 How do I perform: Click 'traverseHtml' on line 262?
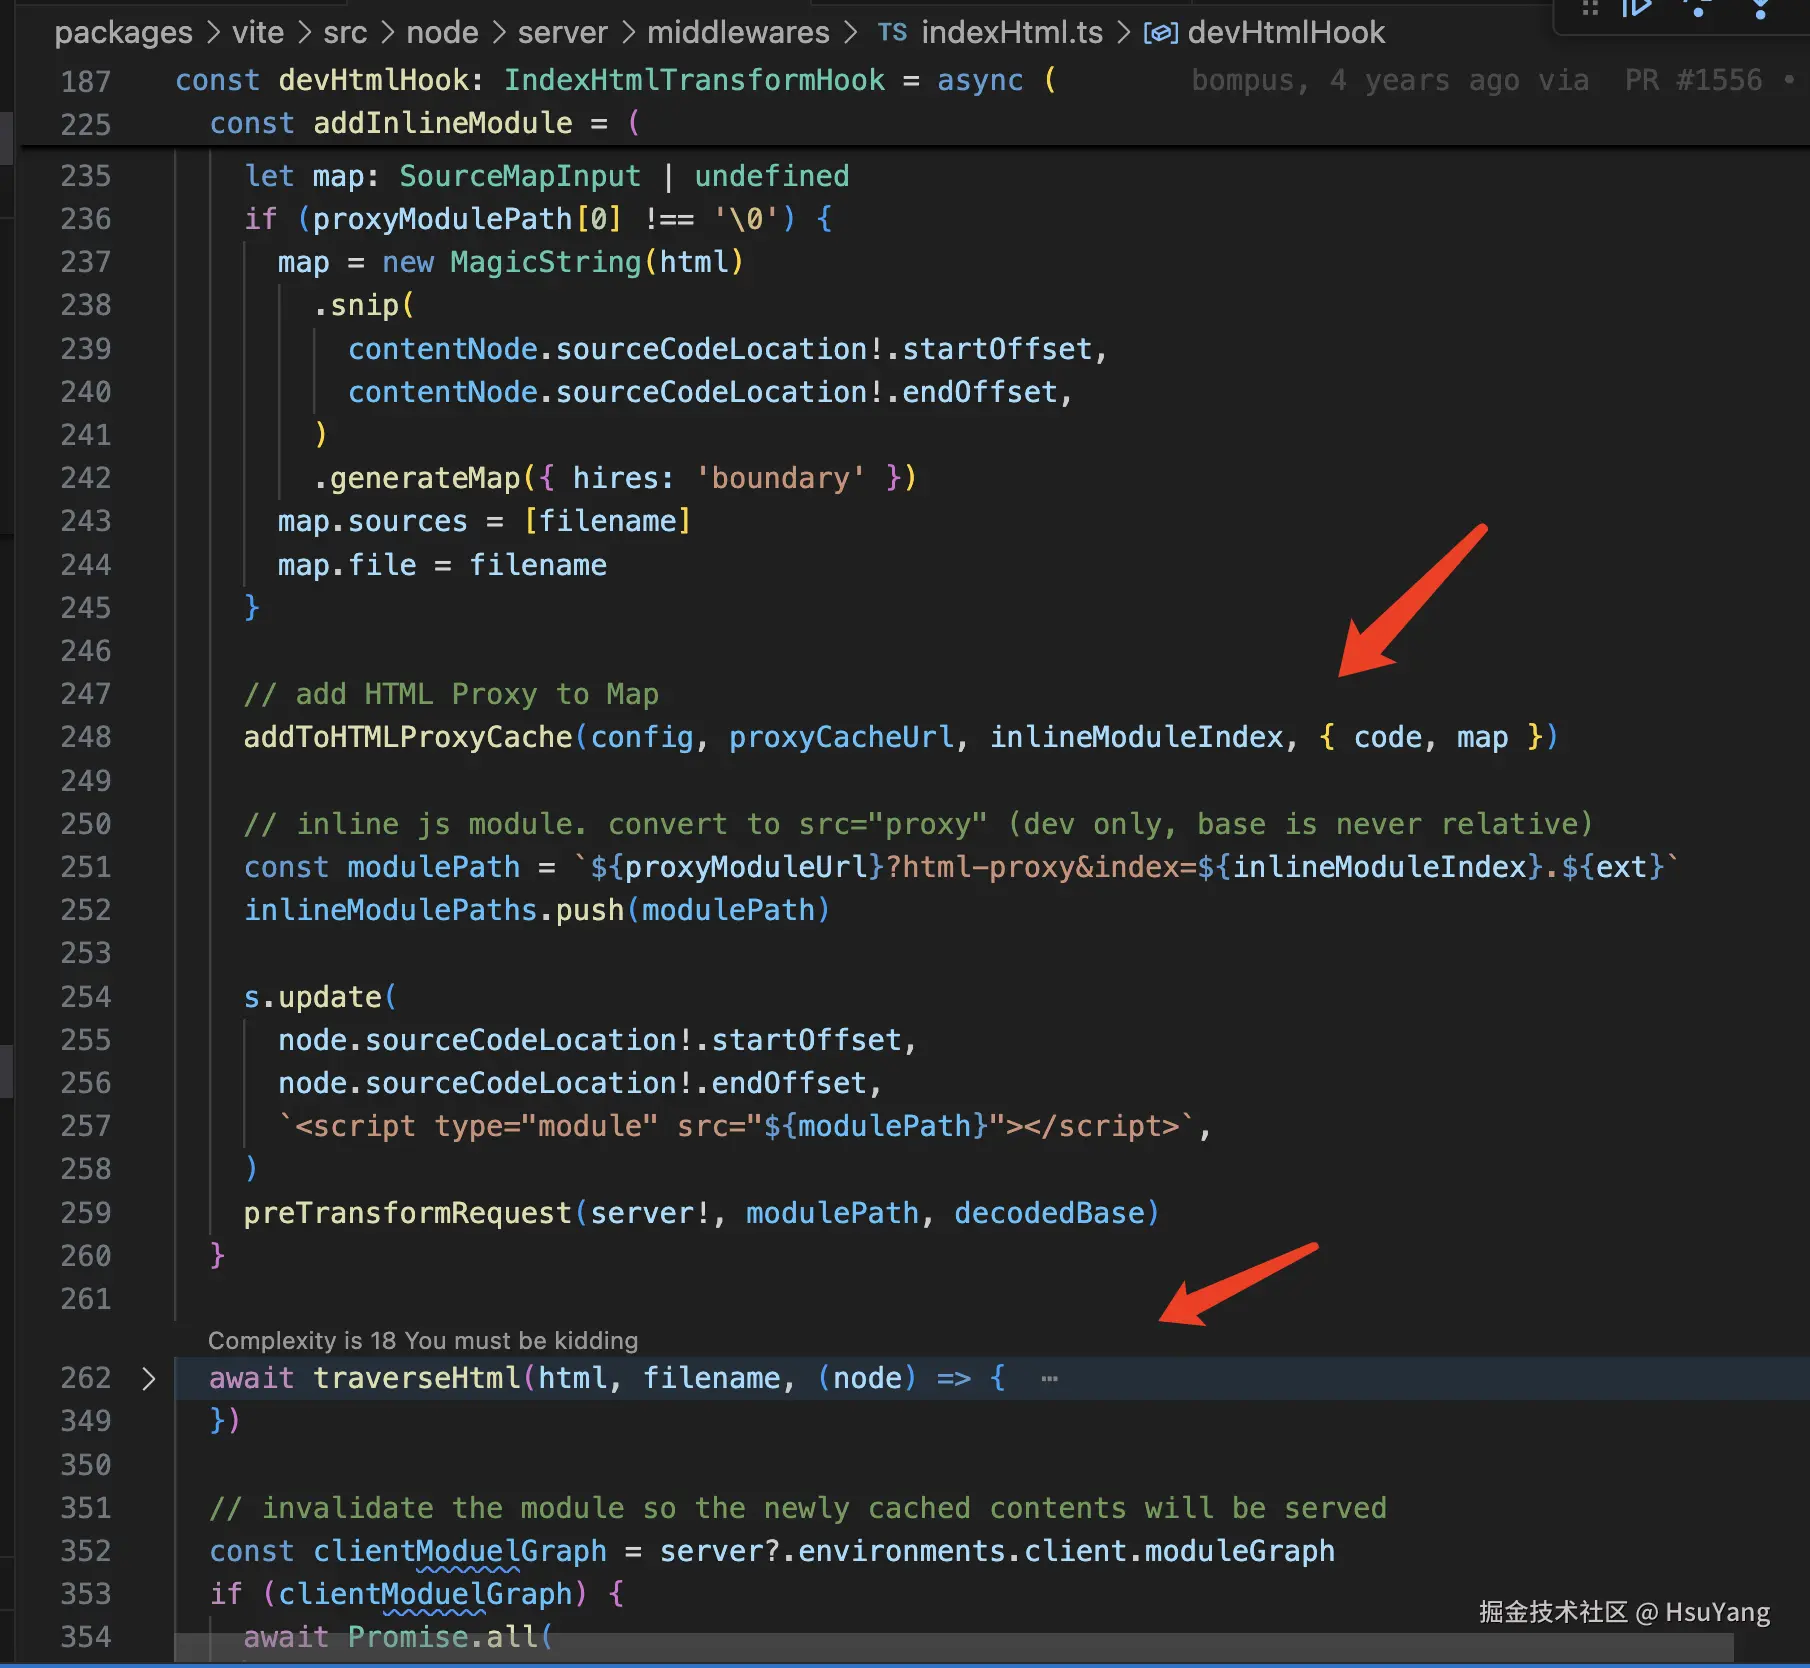(x=417, y=1378)
